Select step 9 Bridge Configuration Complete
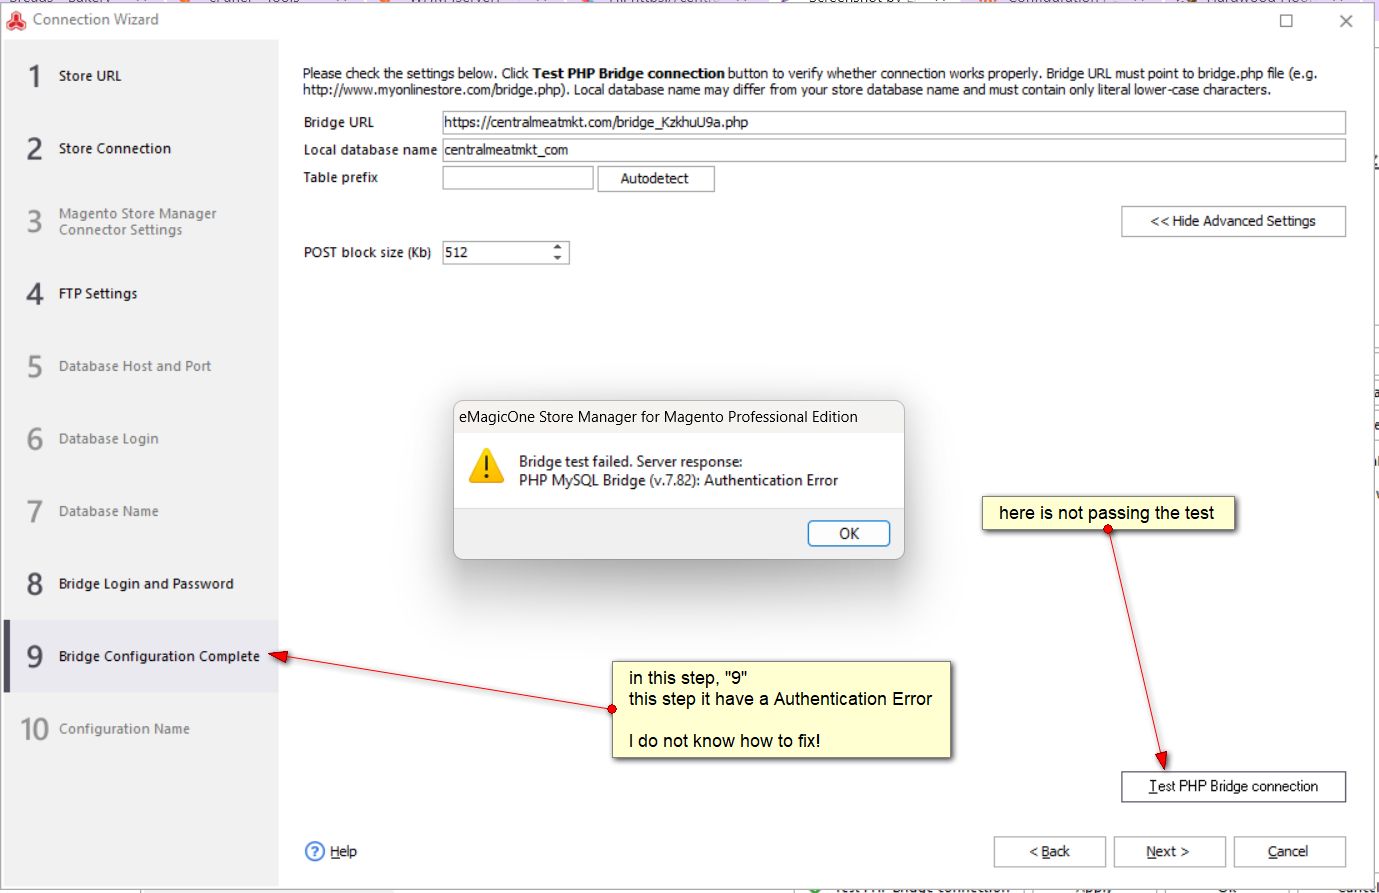 141,656
